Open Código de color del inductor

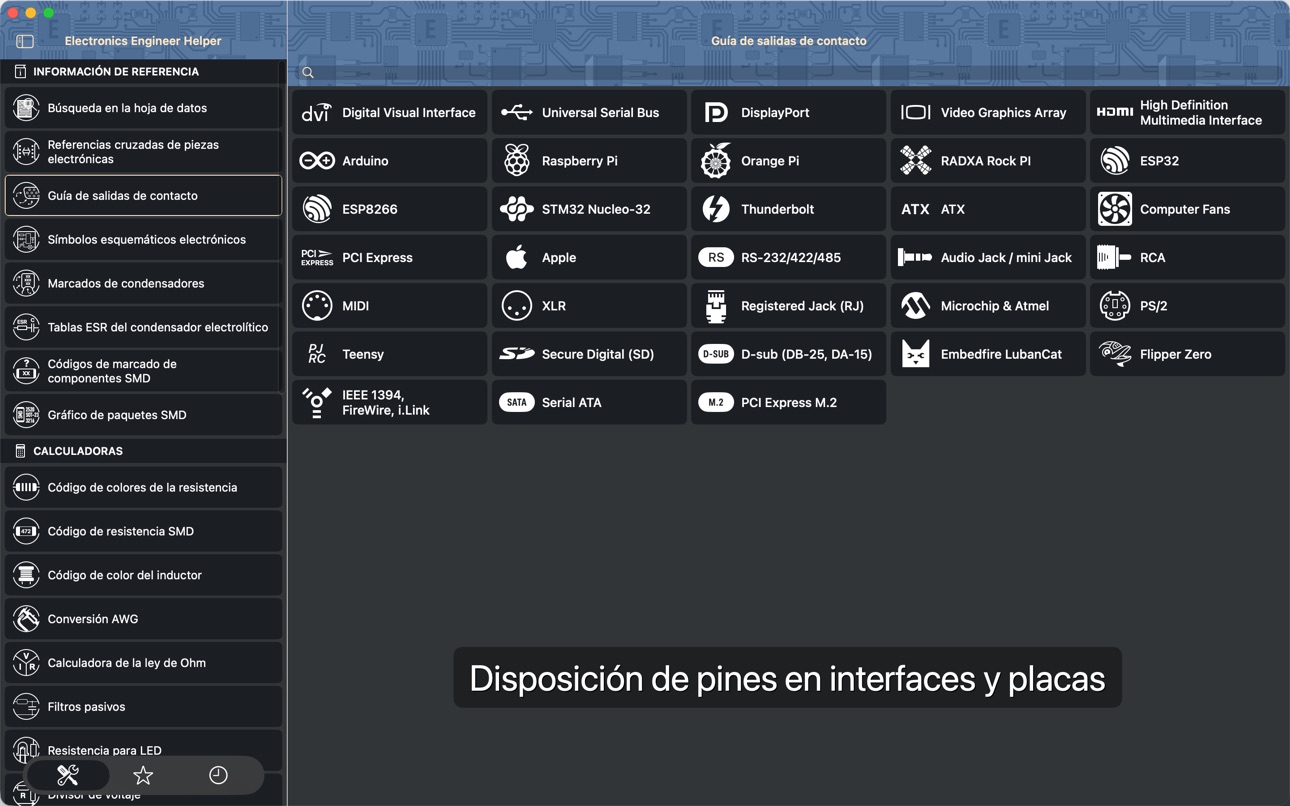click(144, 575)
